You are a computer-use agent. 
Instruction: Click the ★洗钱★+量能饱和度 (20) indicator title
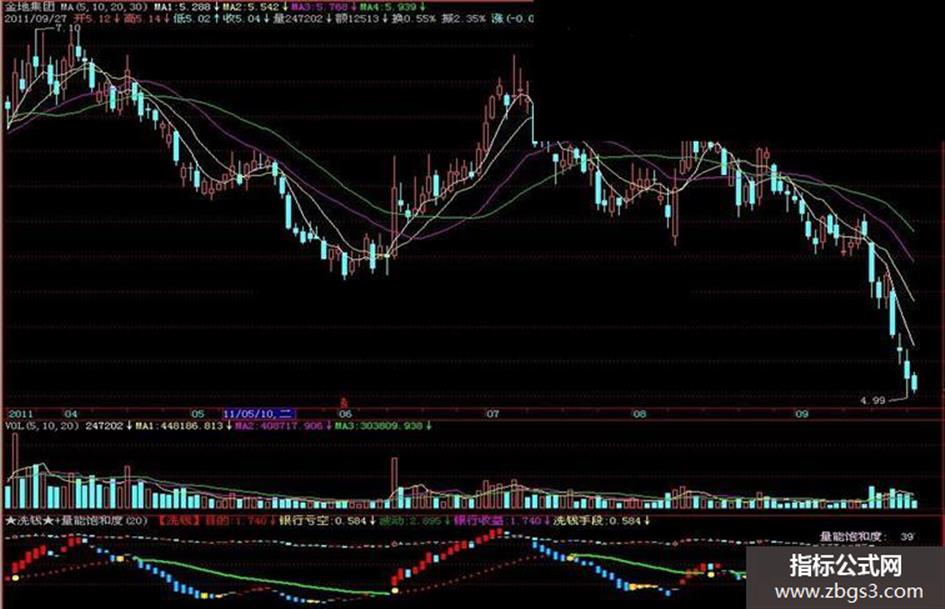coord(77,520)
